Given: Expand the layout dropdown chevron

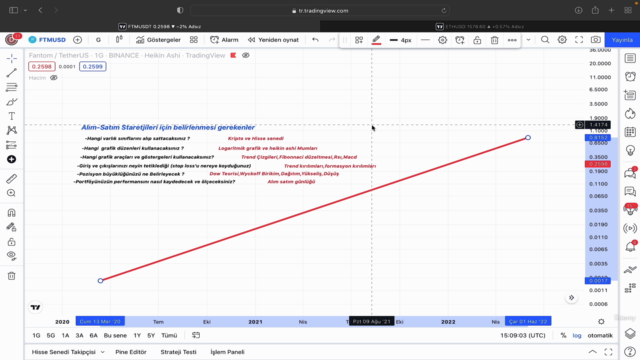Looking at the screenshot, I should [528, 40].
